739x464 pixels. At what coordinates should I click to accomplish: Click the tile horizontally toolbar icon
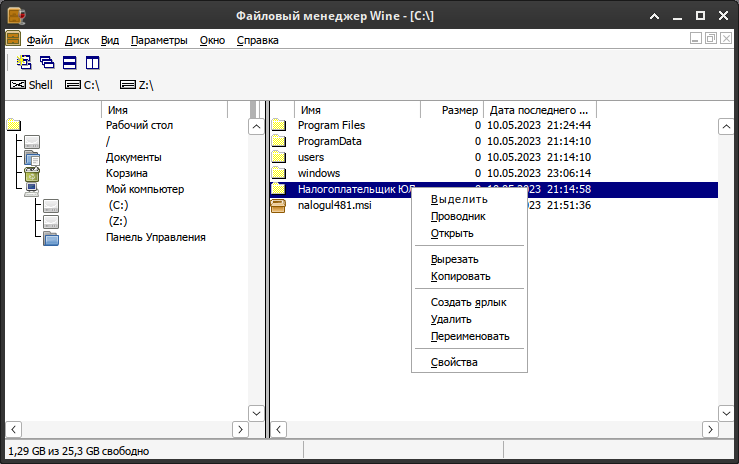[x=70, y=62]
